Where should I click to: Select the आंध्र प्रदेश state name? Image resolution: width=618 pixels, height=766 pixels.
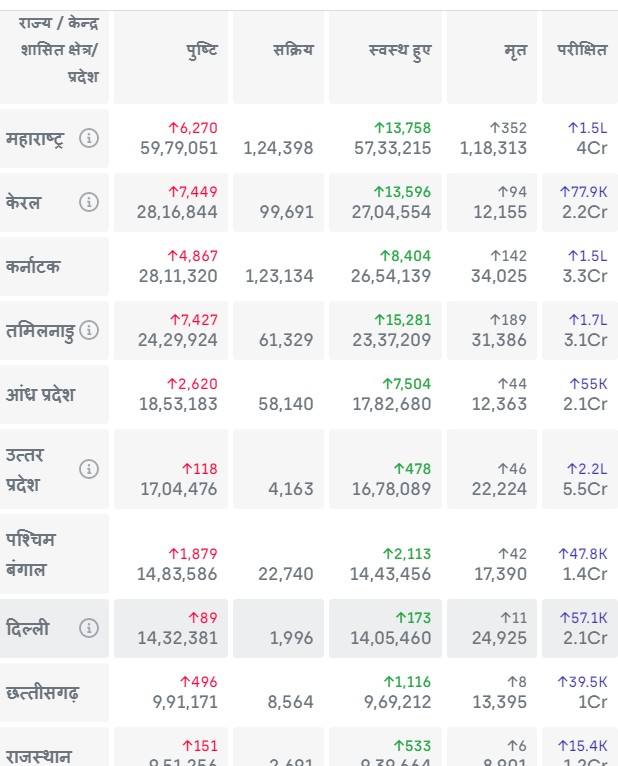pos(40,395)
